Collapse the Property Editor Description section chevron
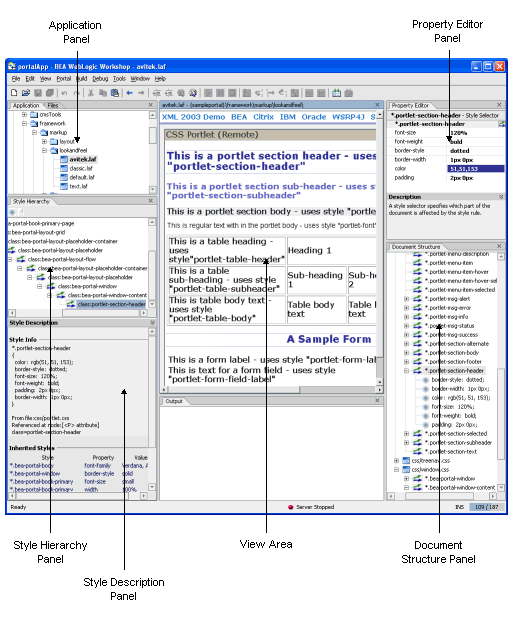This screenshot has height=620, width=520. coord(501,197)
